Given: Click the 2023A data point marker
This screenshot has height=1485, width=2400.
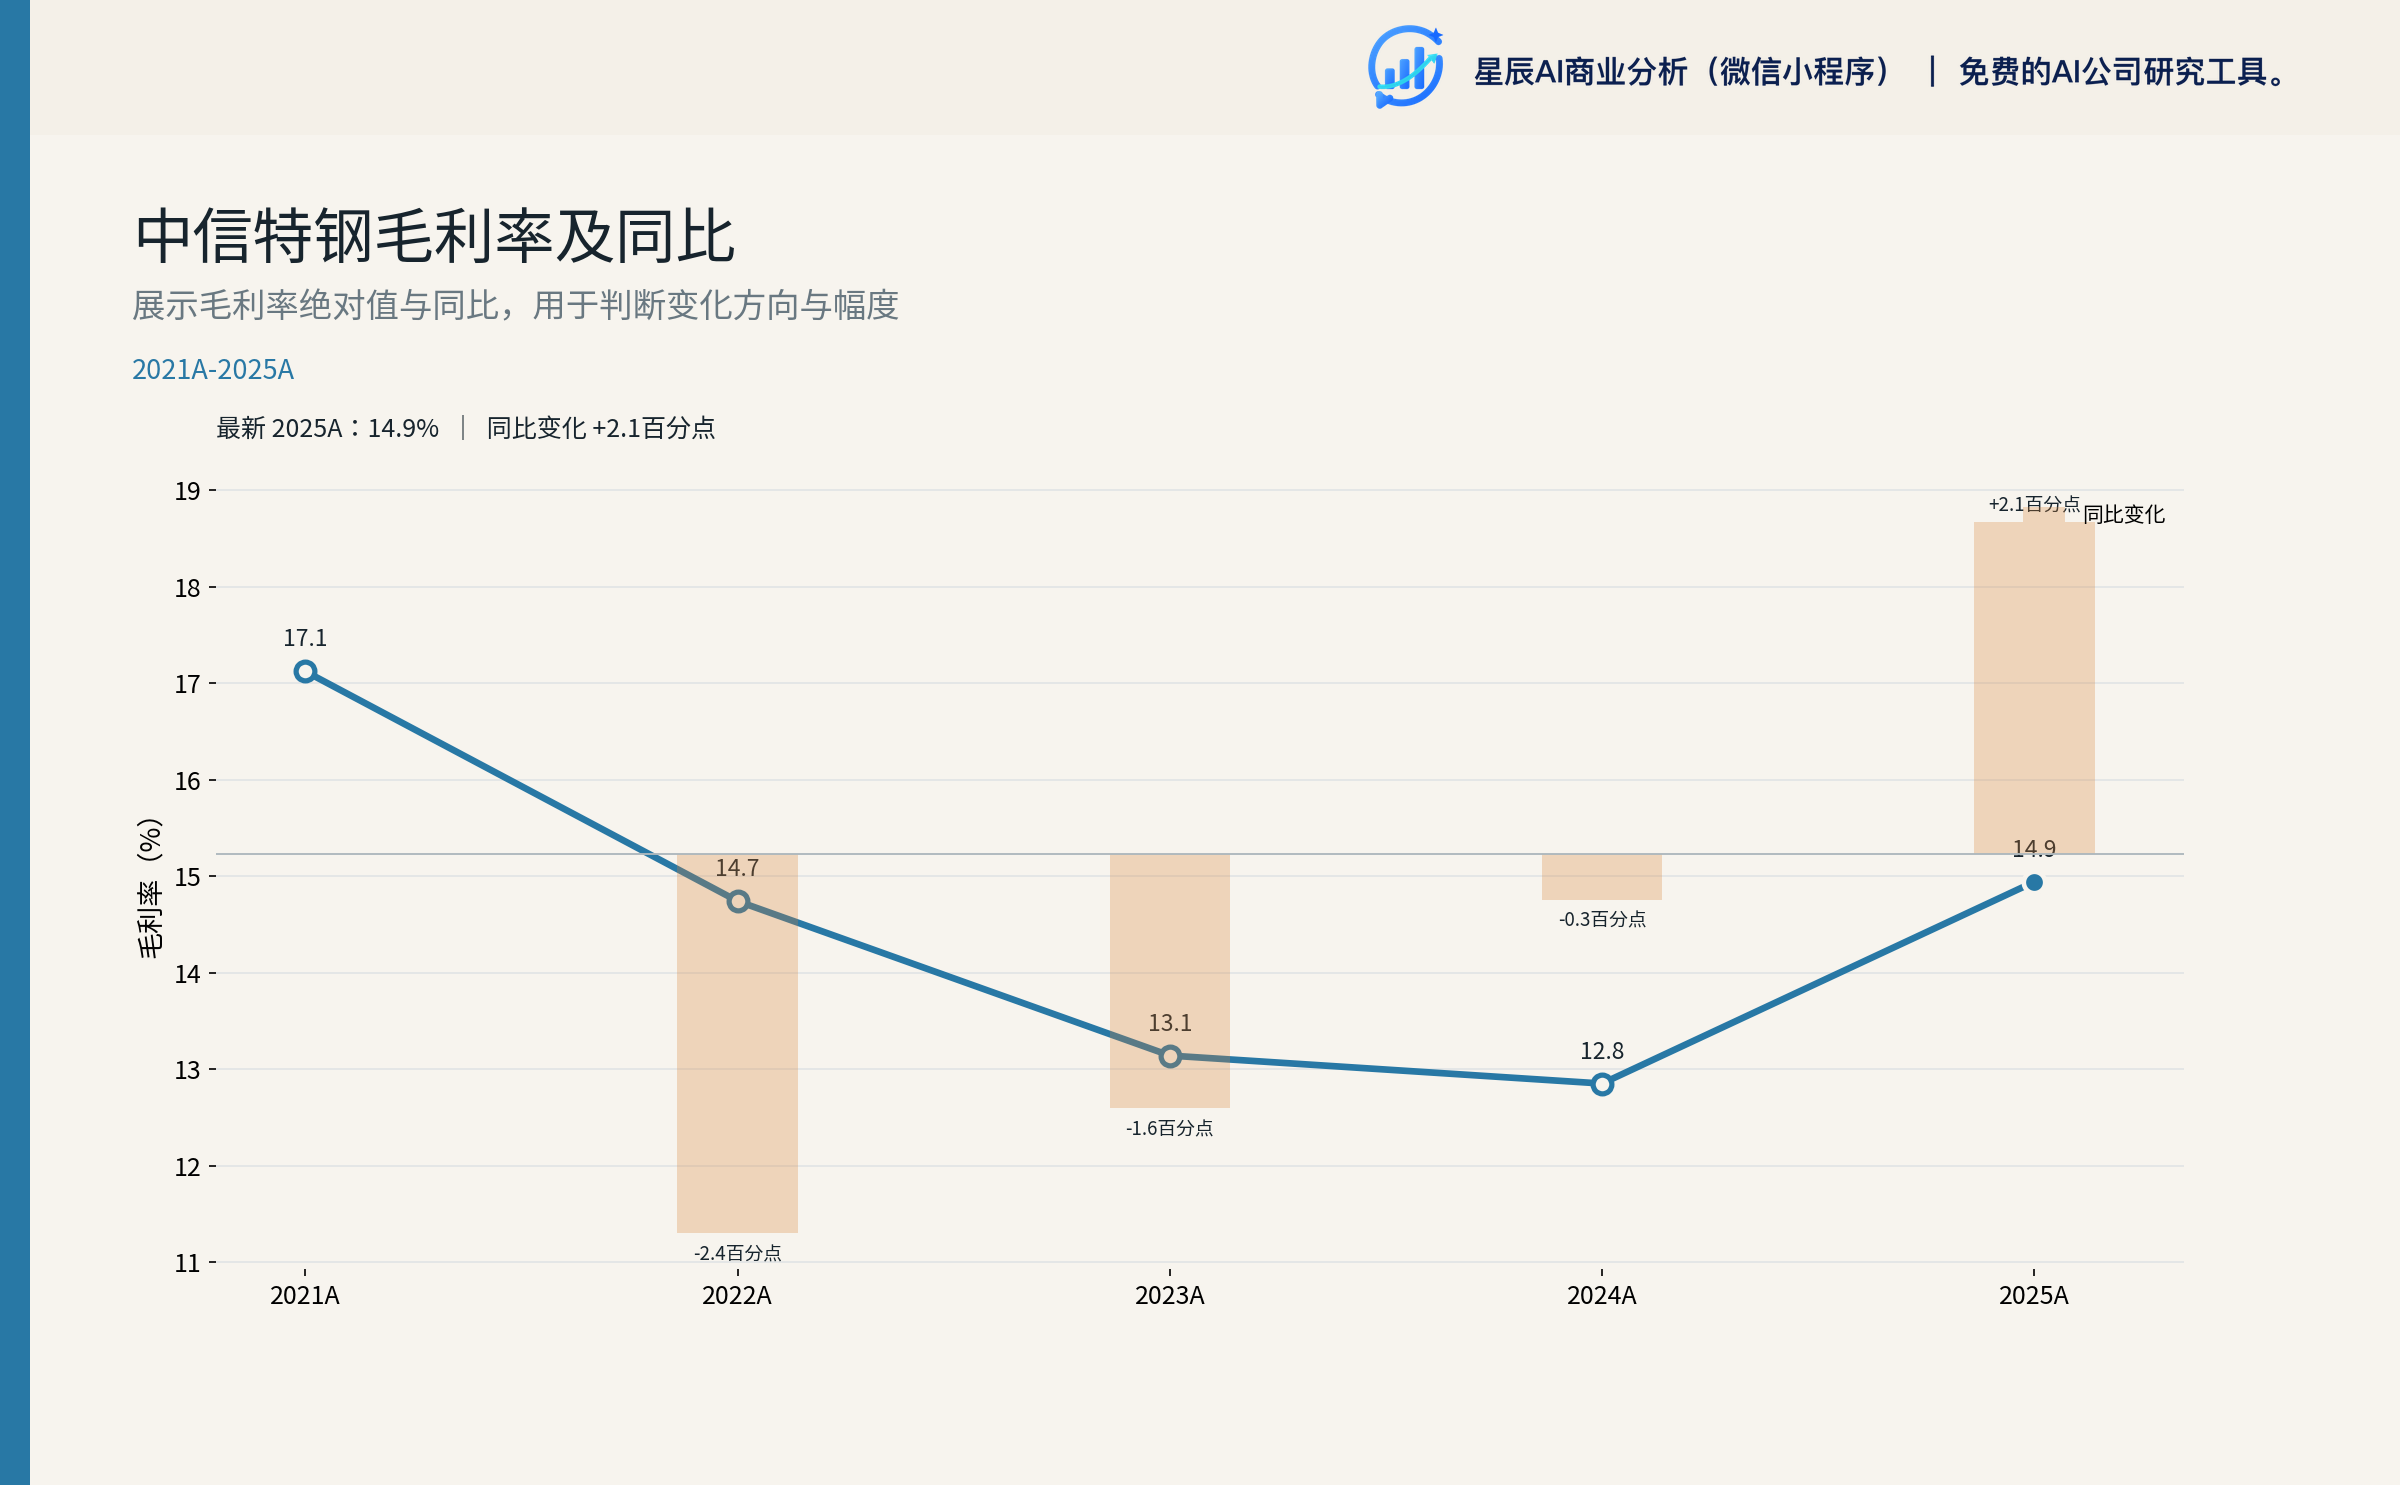Looking at the screenshot, I should 1170,1056.
